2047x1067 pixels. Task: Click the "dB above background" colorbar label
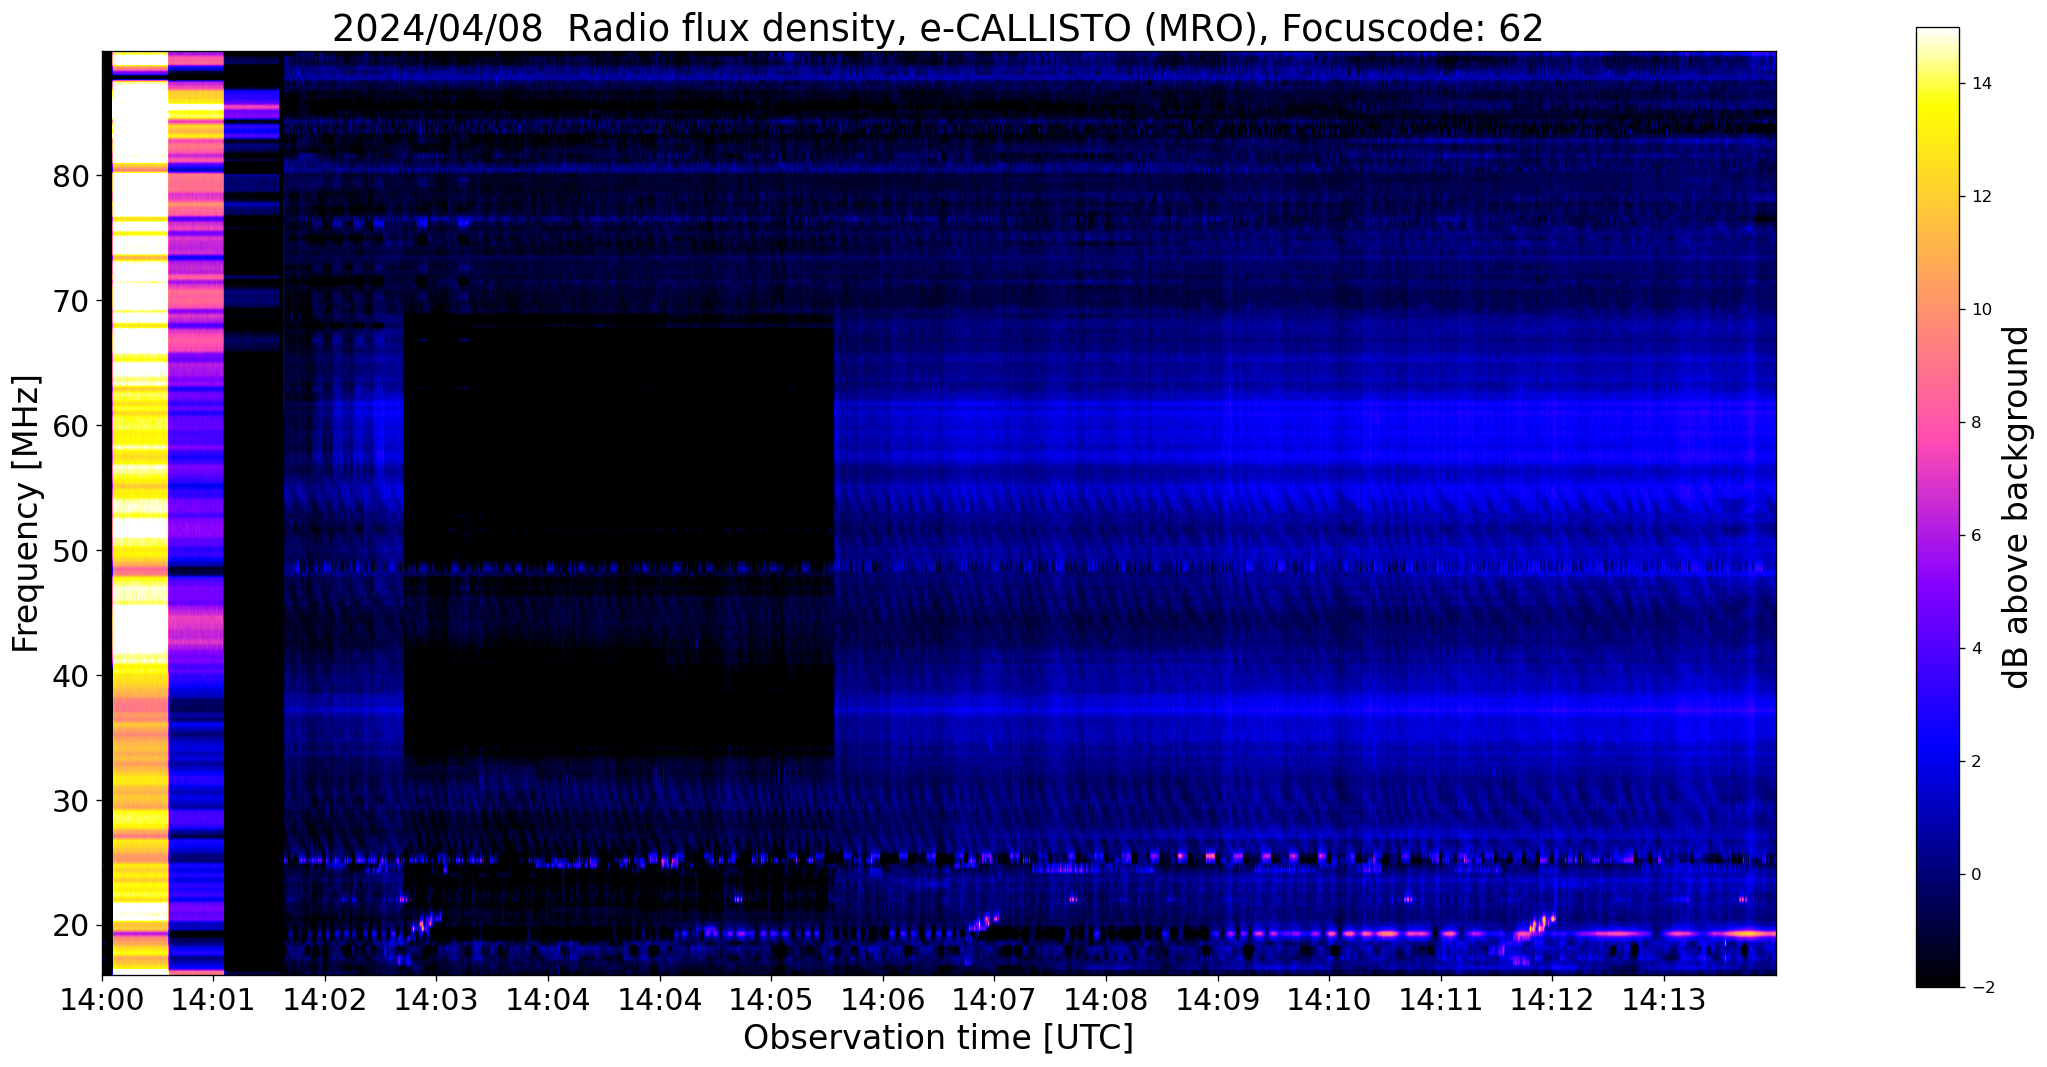2017,507
